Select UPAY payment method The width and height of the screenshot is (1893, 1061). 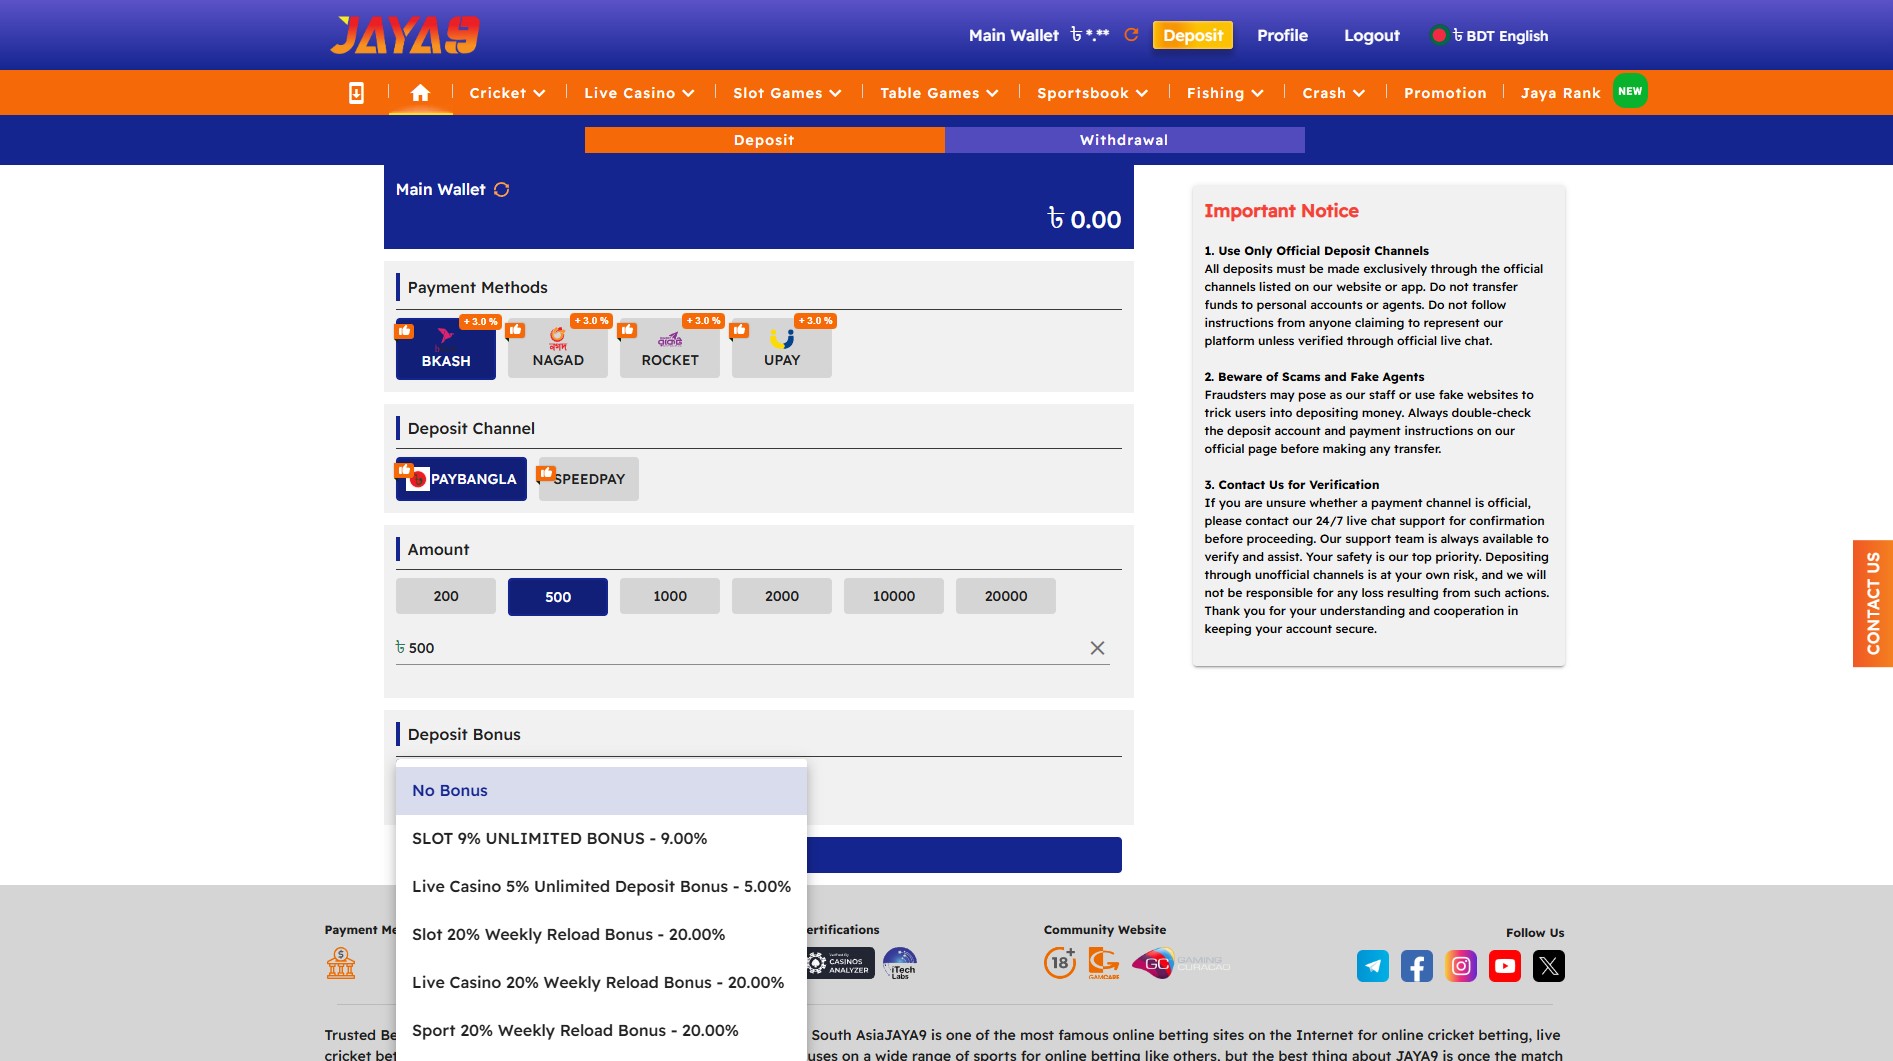(x=782, y=348)
